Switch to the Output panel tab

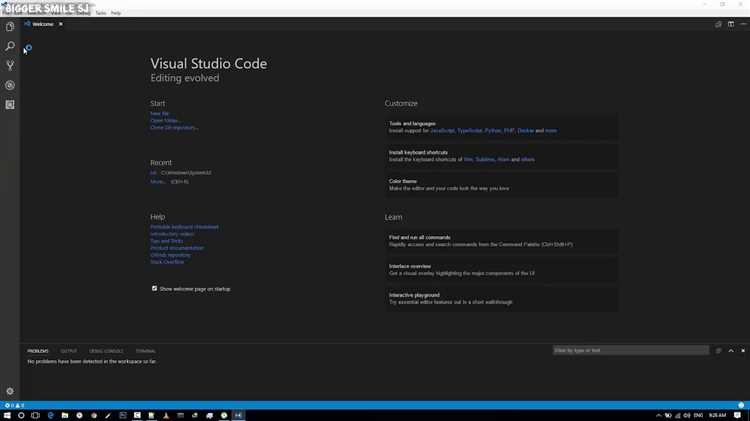click(x=68, y=351)
